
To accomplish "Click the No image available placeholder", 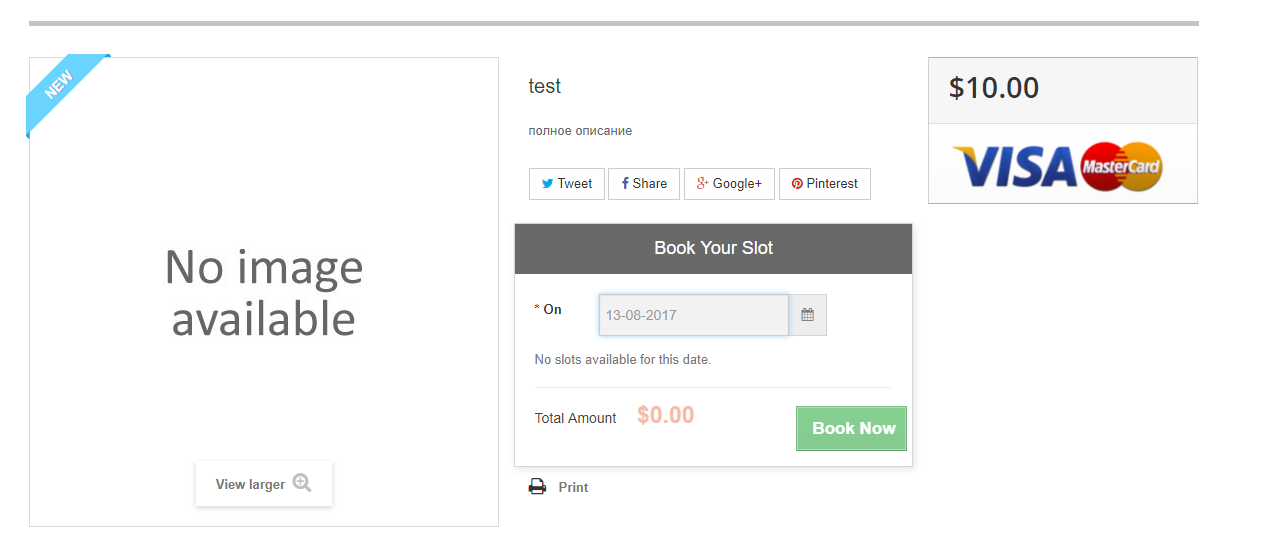I will 264,293.
